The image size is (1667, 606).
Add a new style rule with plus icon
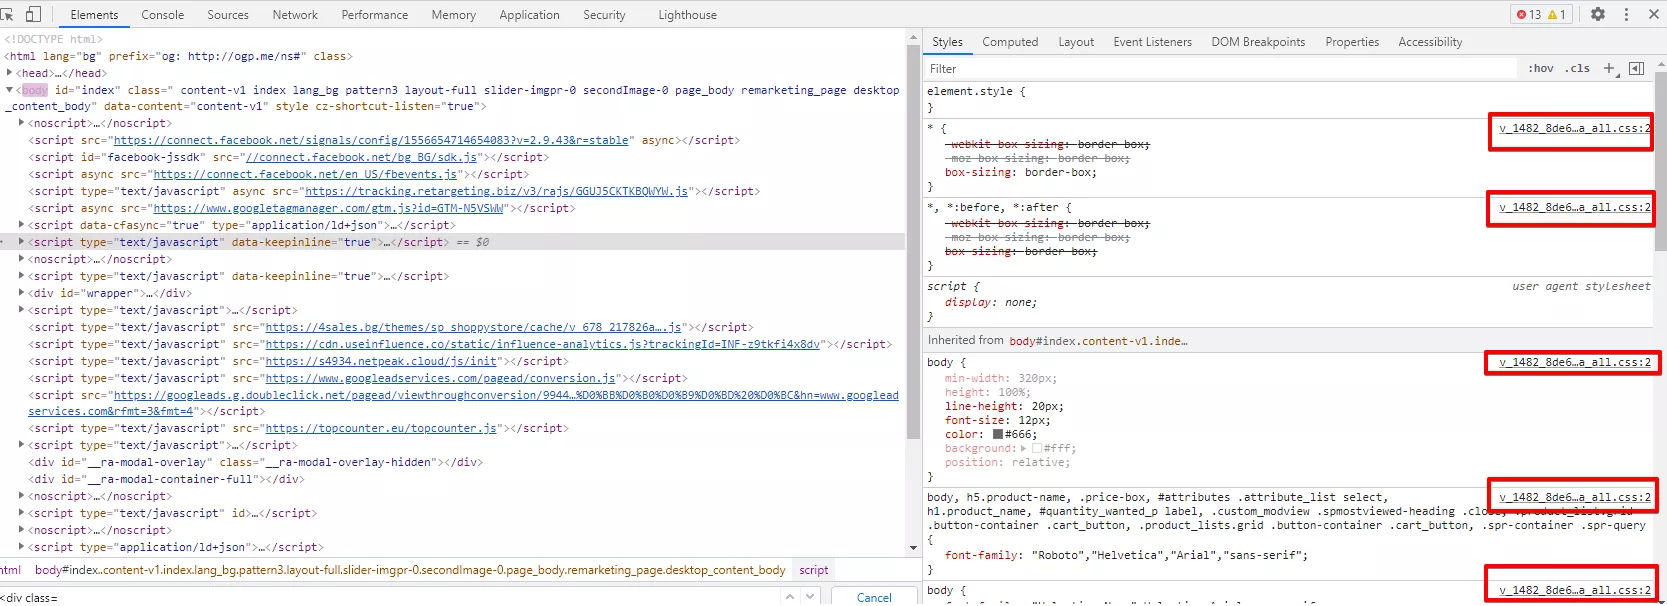(x=1609, y=69)
